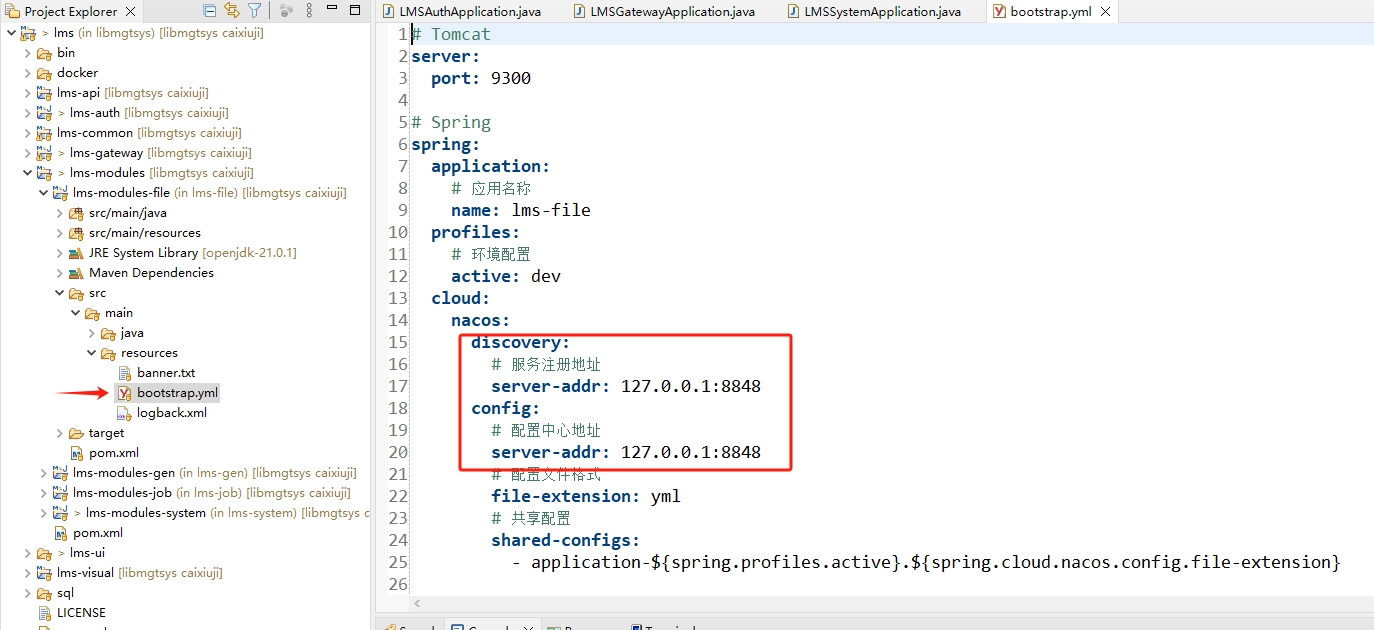Switch to LMSAuthApplication.java tab
This screenshot has height=630, width=1374.
[463, 12]
